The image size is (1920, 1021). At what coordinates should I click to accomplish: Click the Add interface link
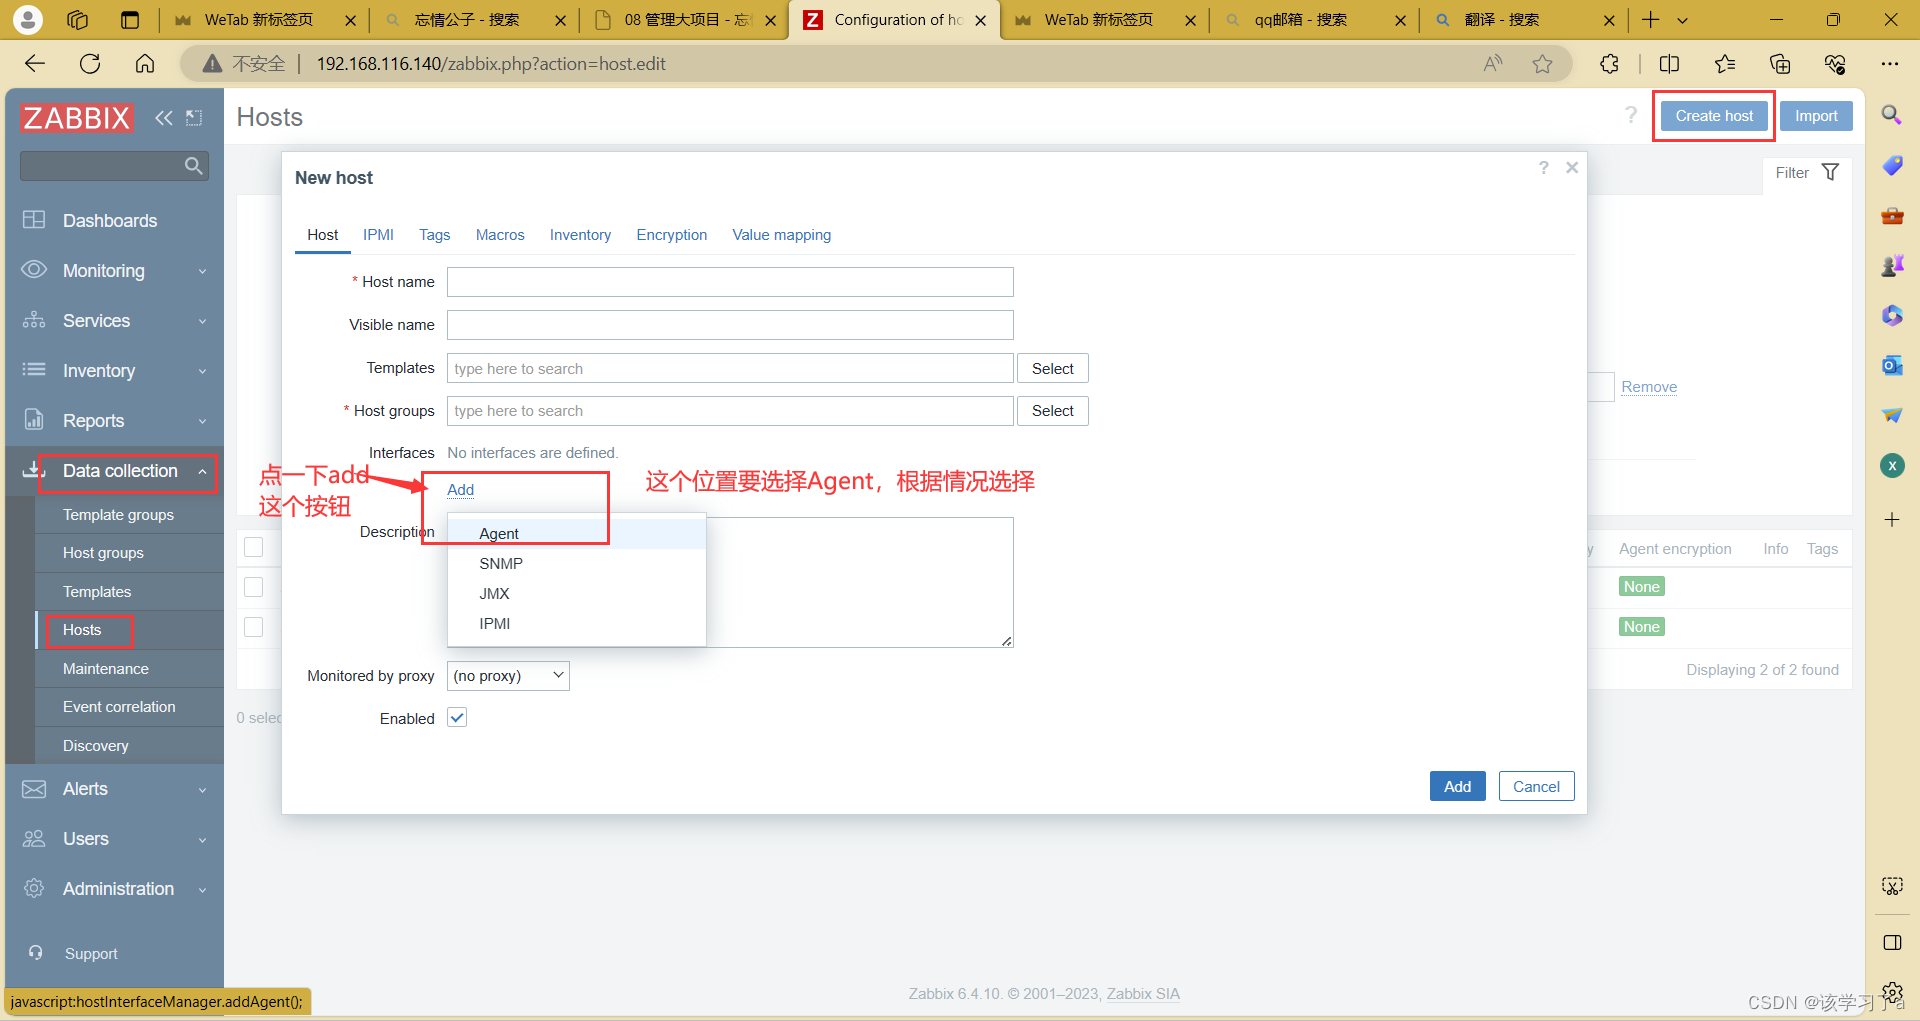[x=460, y=490]
